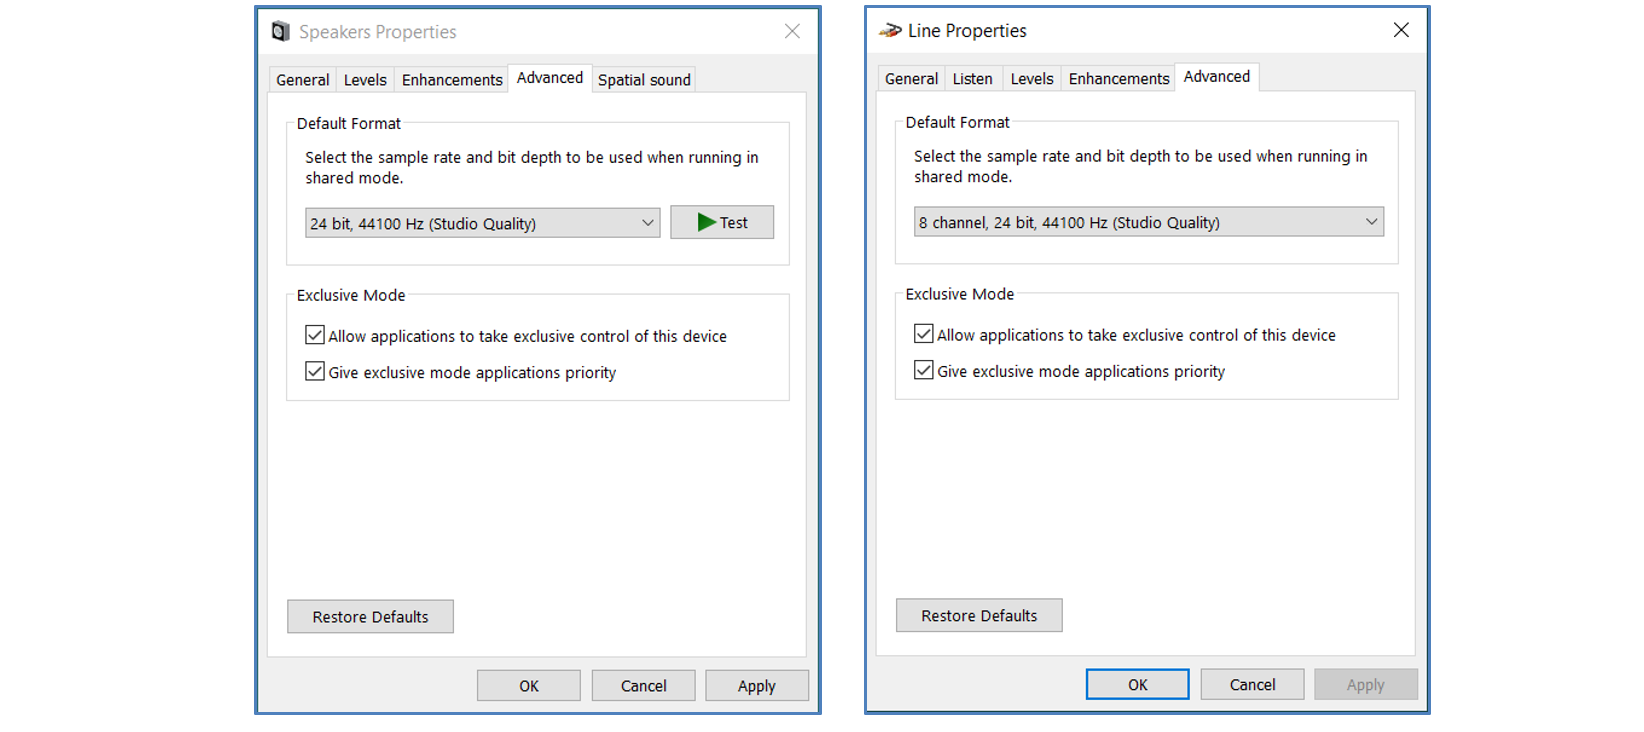This screenshot has width=1644, height=732.
Task: Click Restore Defaults in Speakers Properties
Action: coord(370,617)
